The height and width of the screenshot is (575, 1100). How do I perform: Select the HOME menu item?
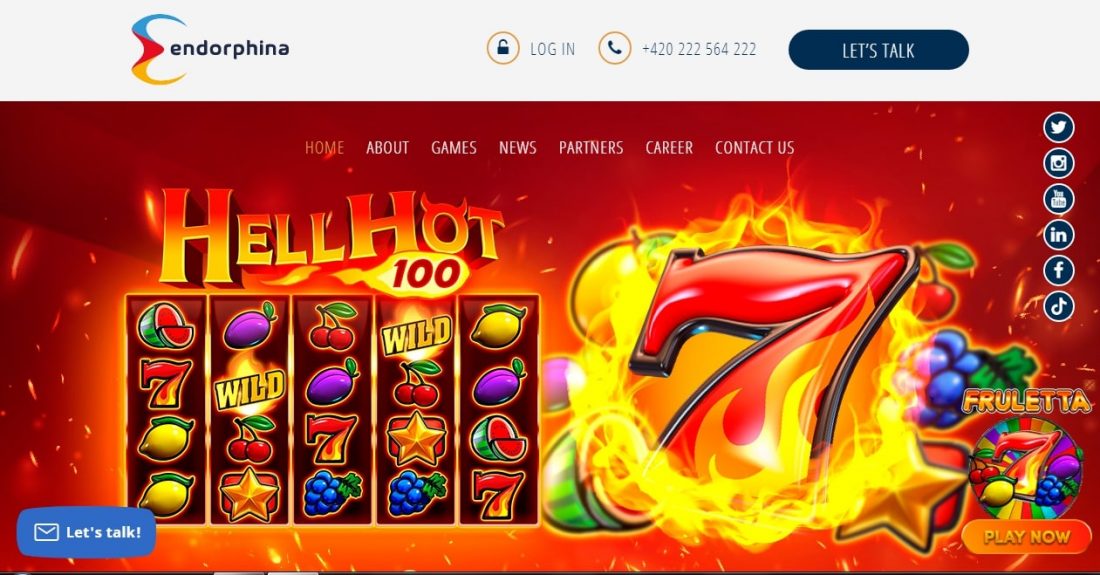[324, 148]
